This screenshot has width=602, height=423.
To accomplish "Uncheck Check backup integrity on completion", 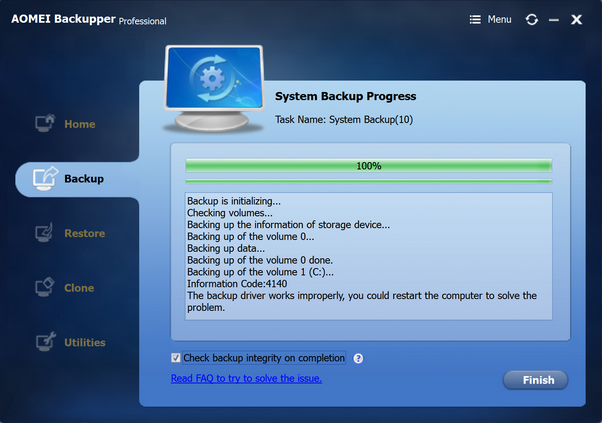I will (x=175, y=358).
